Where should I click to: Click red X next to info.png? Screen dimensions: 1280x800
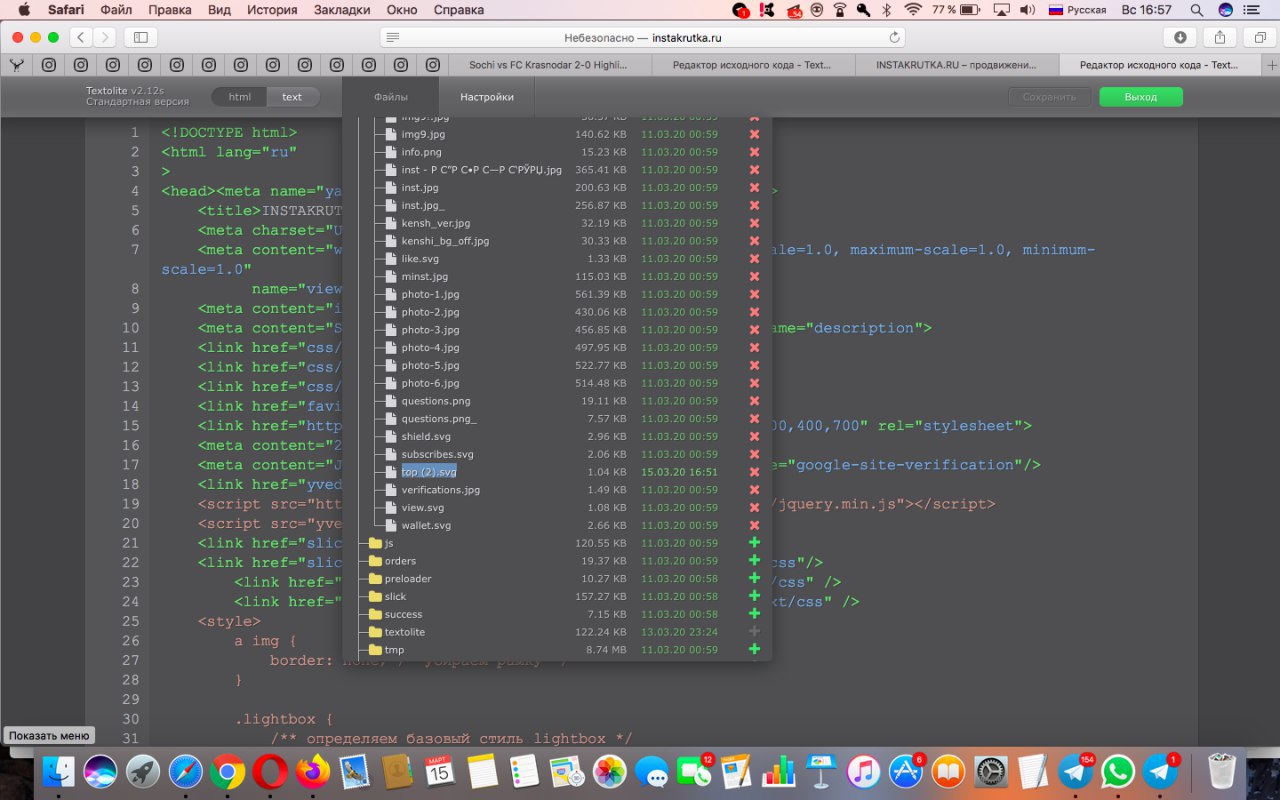click(x=754, y=152)
